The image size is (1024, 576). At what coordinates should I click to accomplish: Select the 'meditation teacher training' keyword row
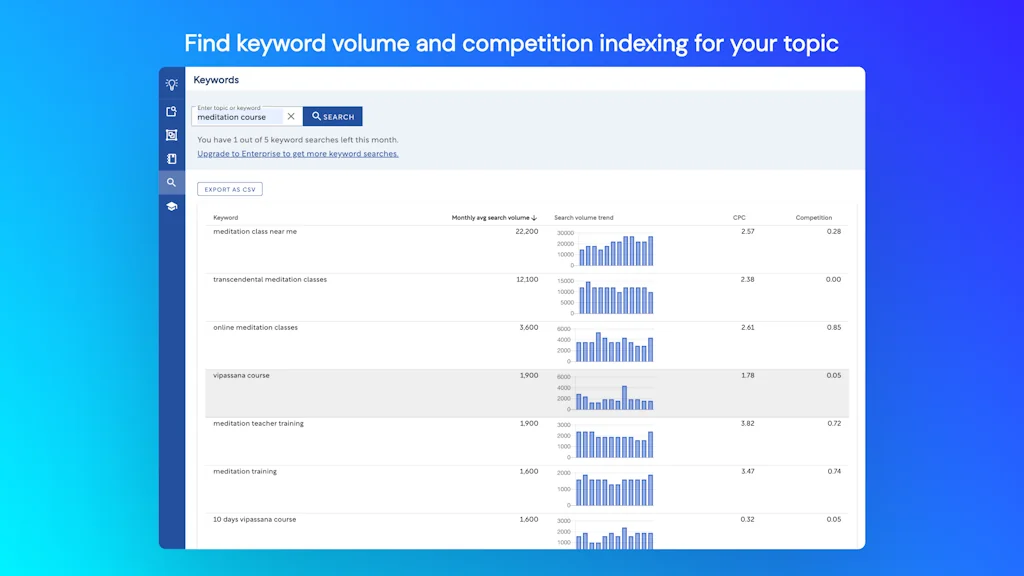(258, 424)
